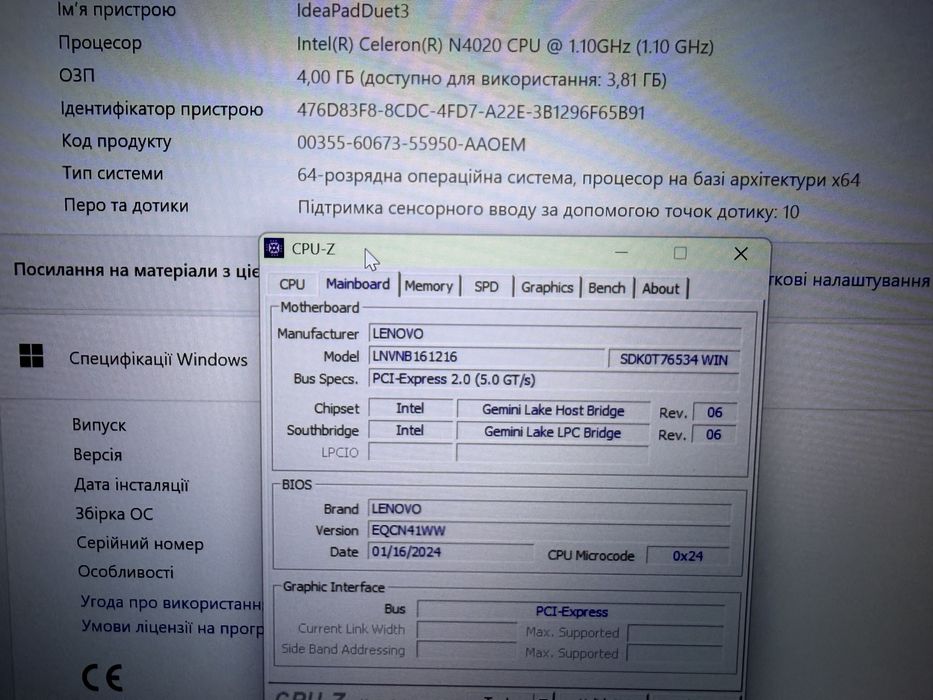
Task: Minimize the CPU-Z window
Action: pos(622,252)
